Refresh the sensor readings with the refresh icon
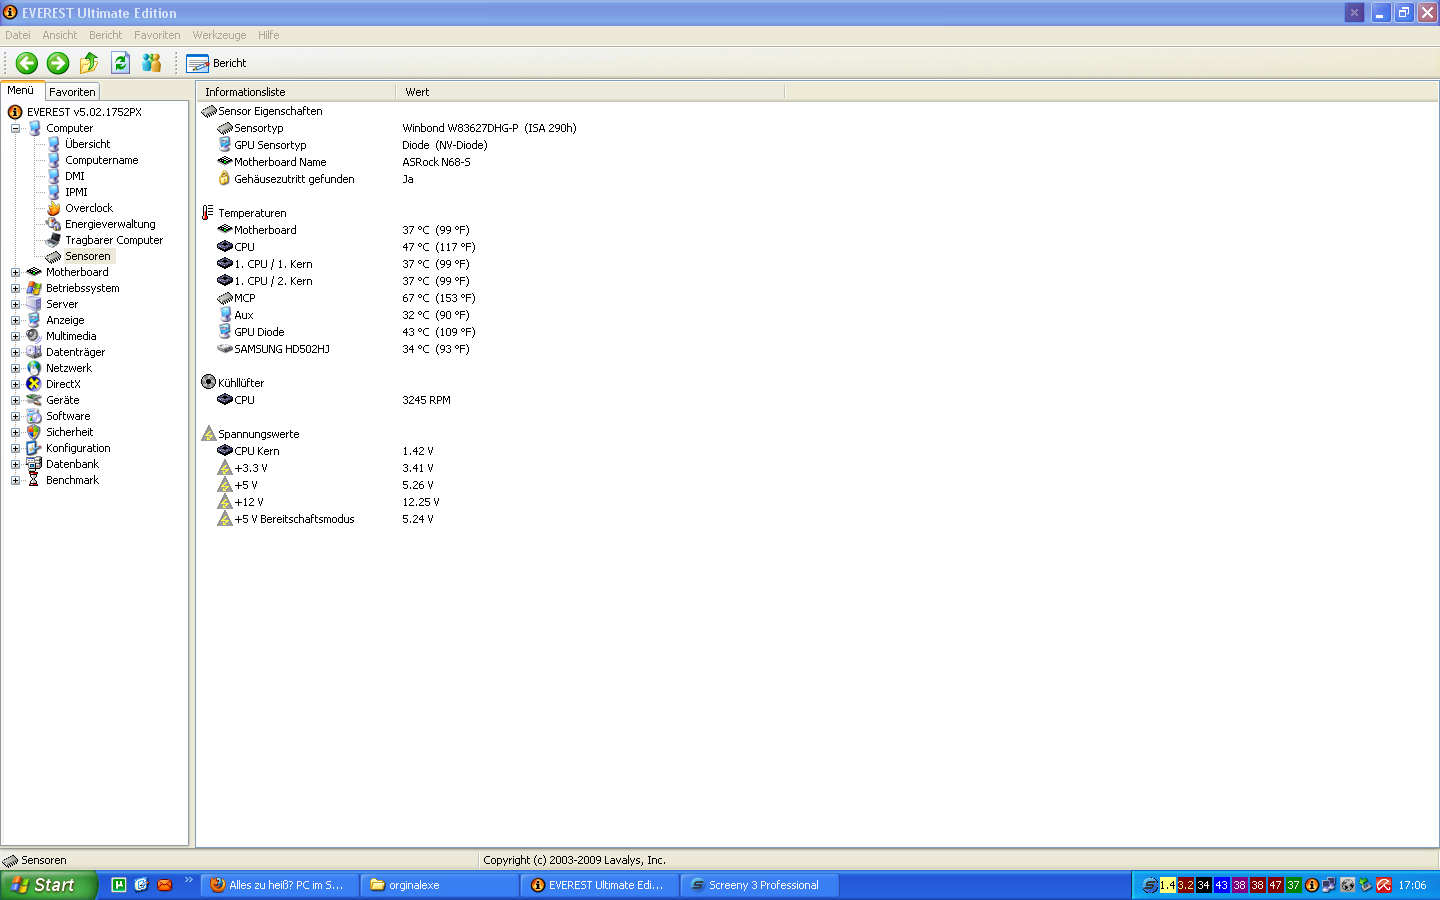The width and height of the screenshot is (1440, 900). pyautogui.click(x=120, y=63)
